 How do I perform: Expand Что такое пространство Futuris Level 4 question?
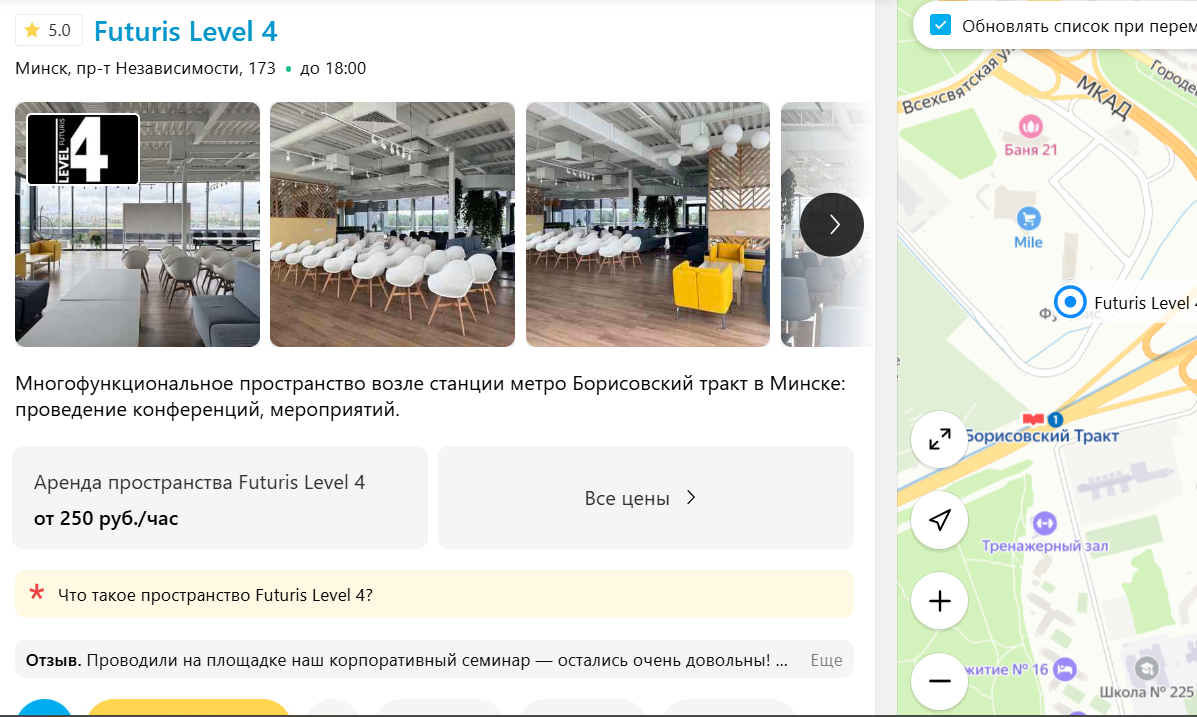click(434, 594)
